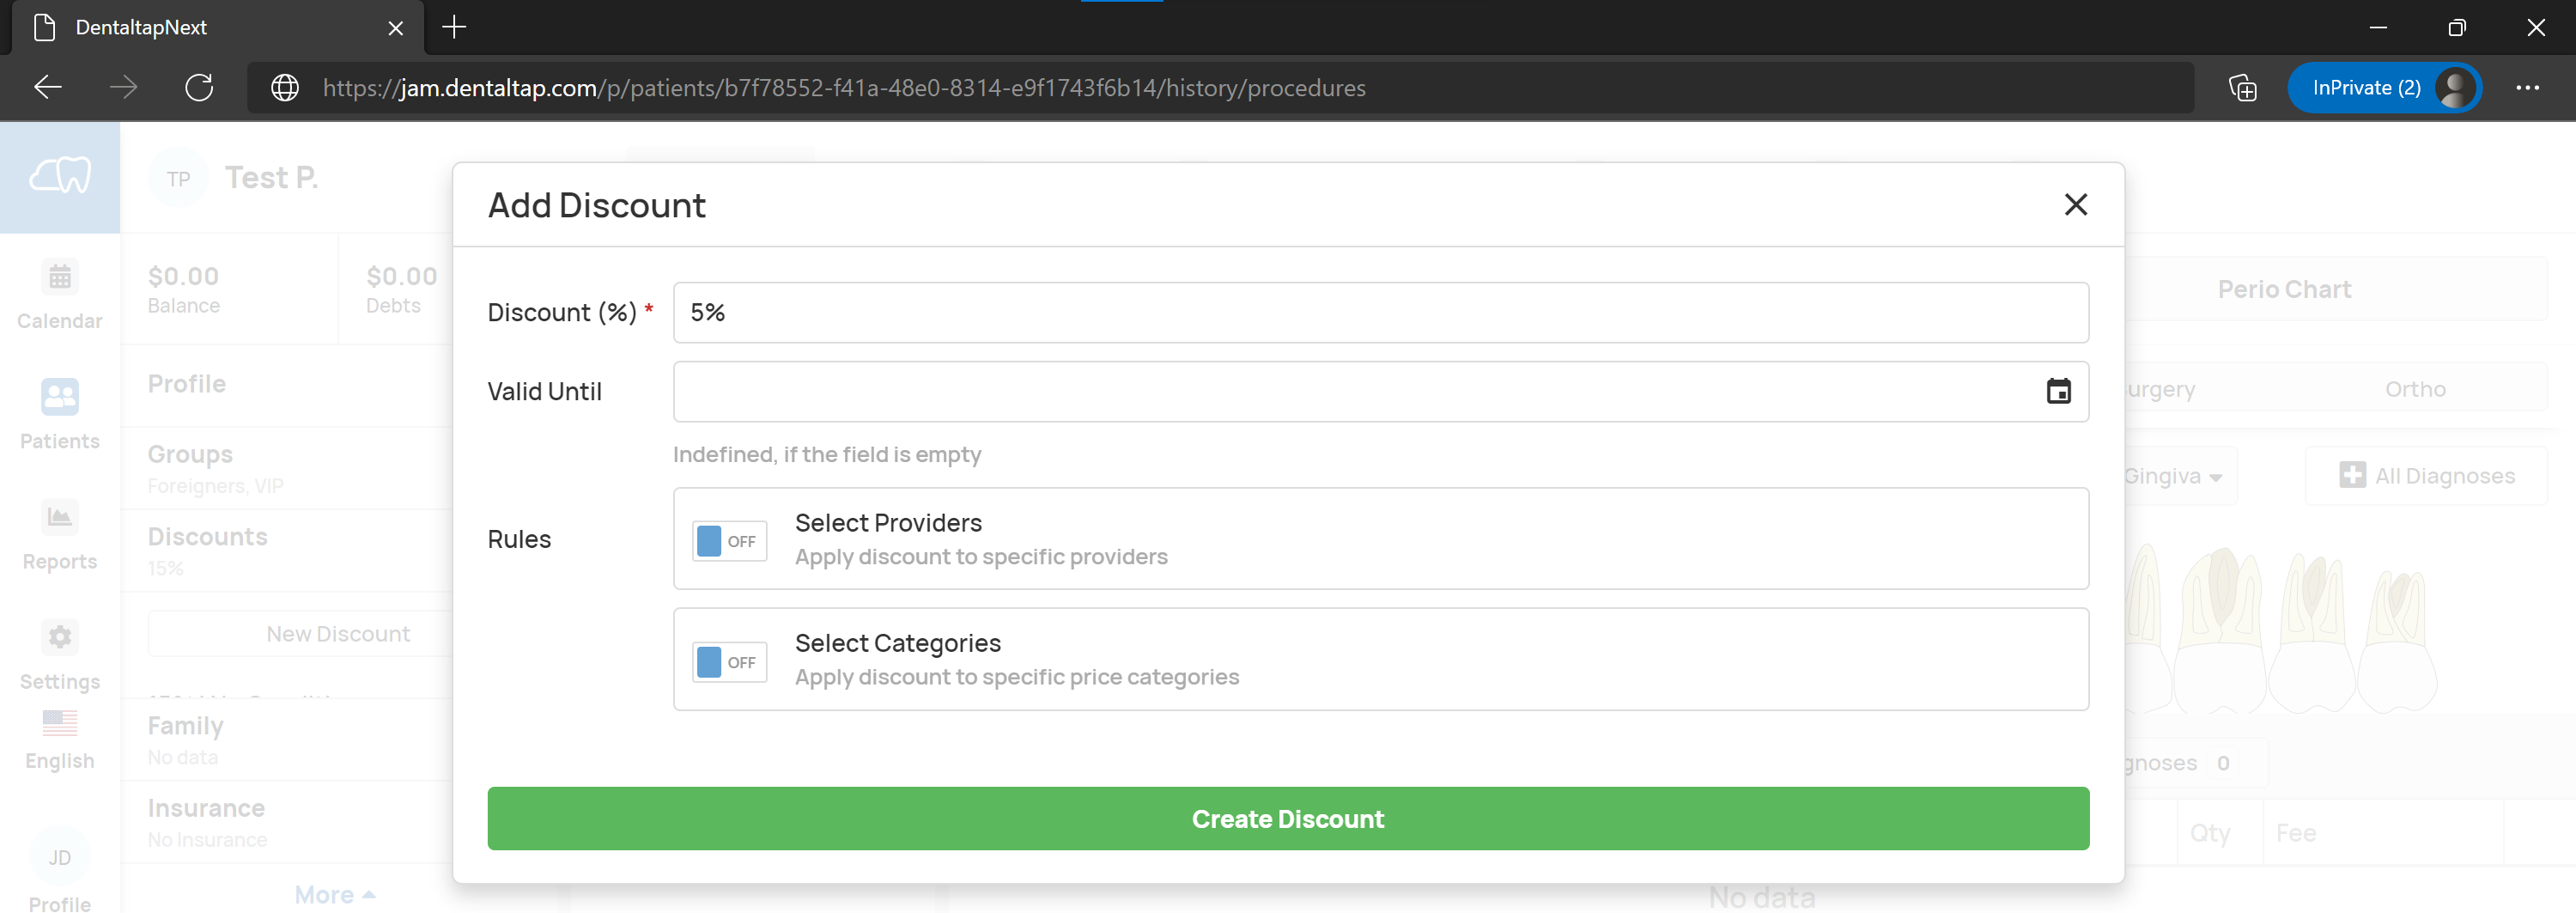Image resolution: width=2576 pixels, height=913 pixels.
Task: Click the browser back arrow
Action: click(x=48, y=88)
